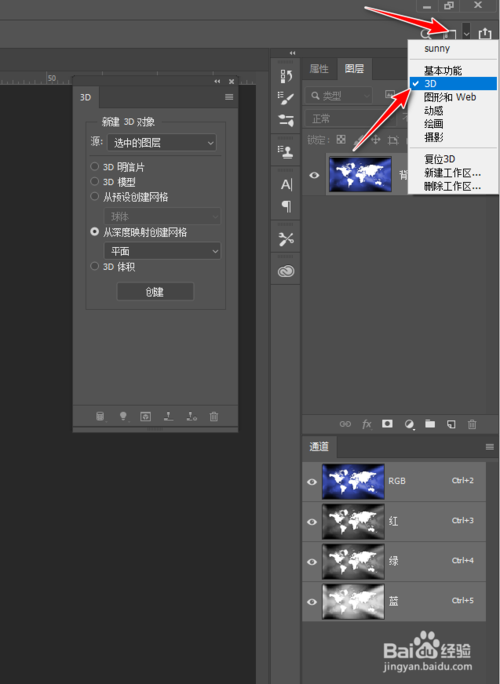Screen dimensions: 500x684
Task: Open the History panel icon
Action: click(286, 76)
